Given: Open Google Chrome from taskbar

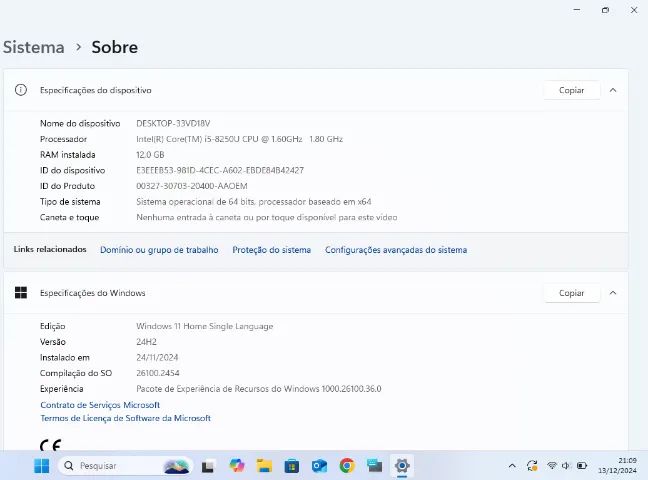Looking at the screenshot, I should 347,466.
